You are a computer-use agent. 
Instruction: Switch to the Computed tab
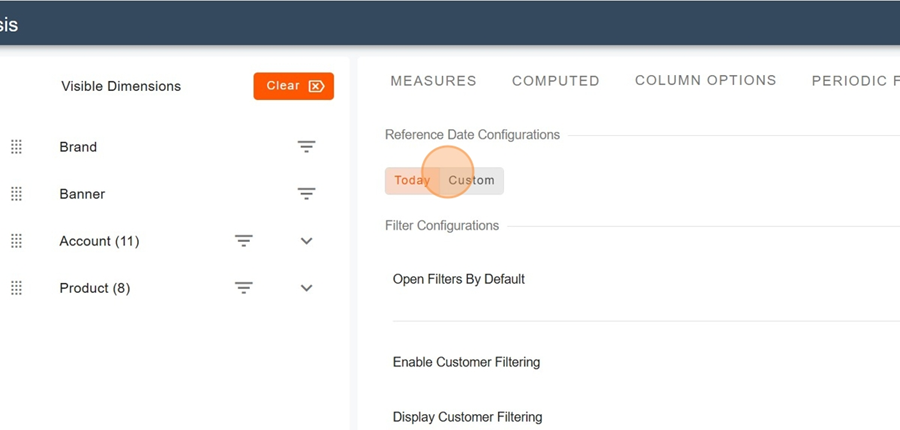tap(556, 81)
